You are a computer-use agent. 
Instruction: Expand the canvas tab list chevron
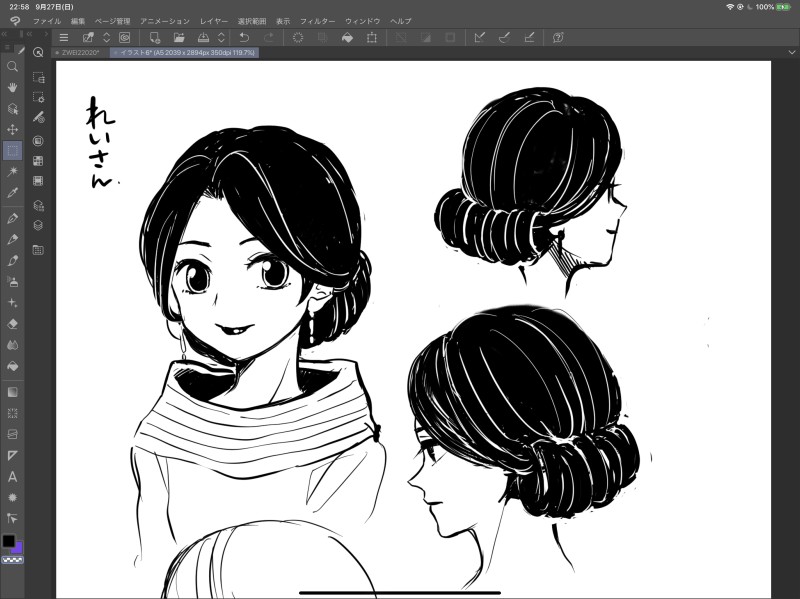pos(792,52)
